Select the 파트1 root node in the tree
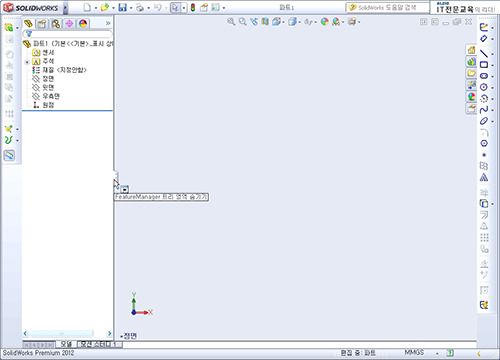500x360 pixels. (68, 44)
